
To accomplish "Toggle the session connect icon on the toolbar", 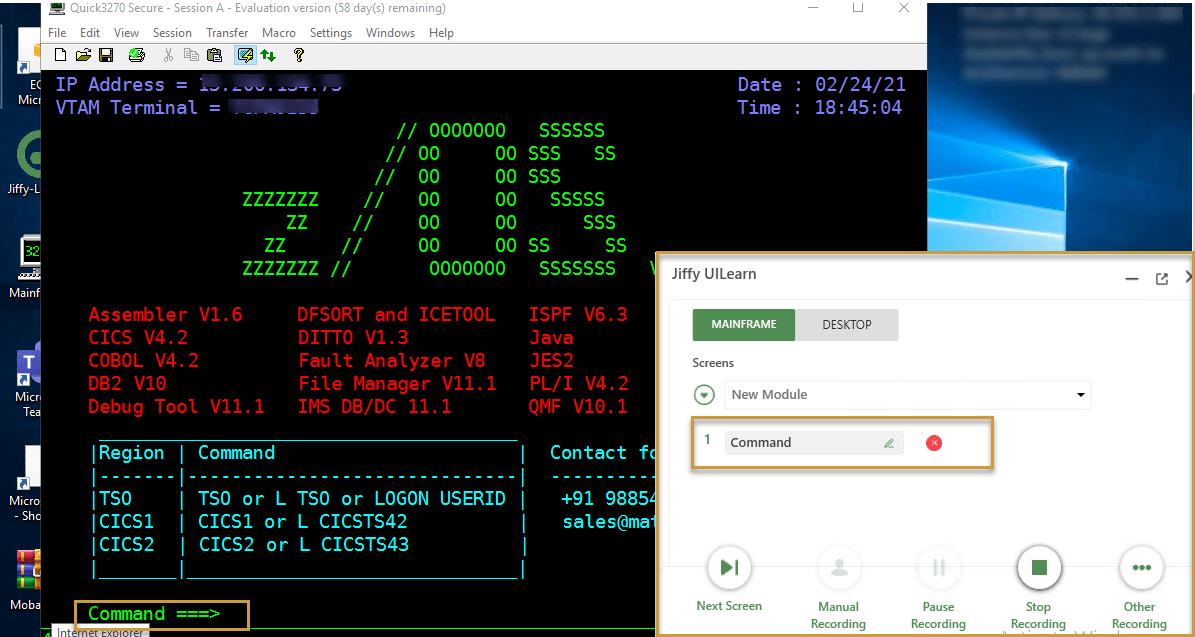I will (244, 55).
